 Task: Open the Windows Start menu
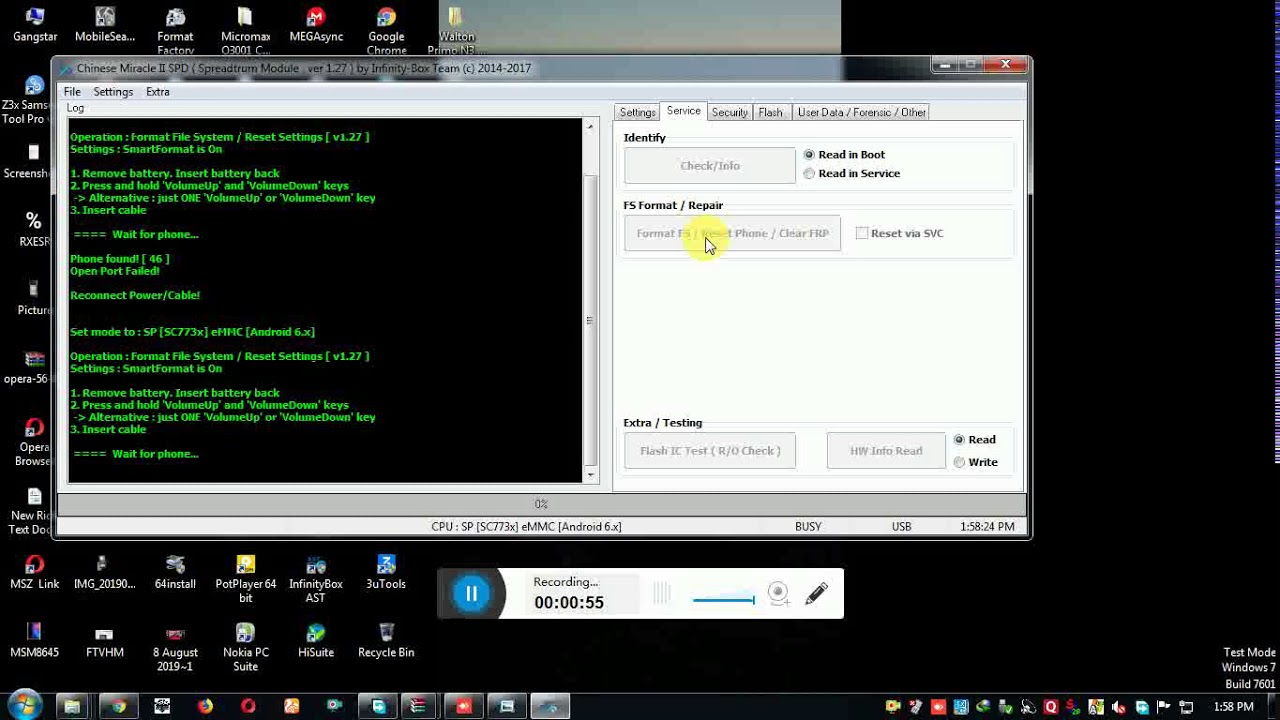point(24,706)
